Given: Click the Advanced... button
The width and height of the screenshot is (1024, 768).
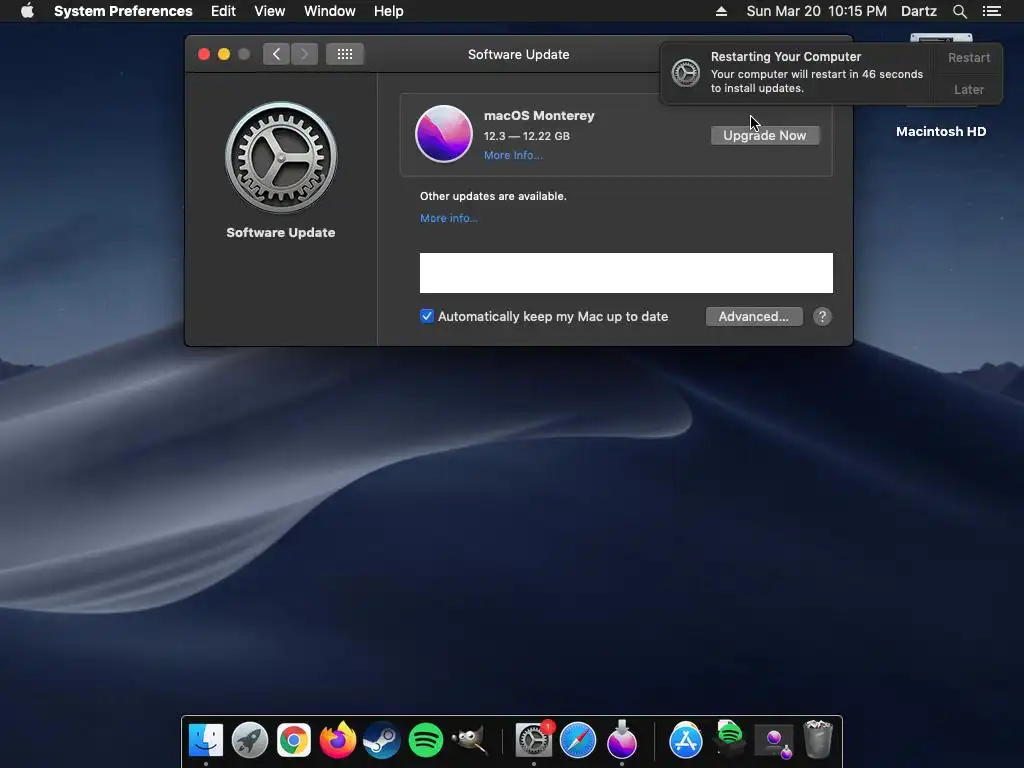Looking at the screenshot, I should [754, 317].
